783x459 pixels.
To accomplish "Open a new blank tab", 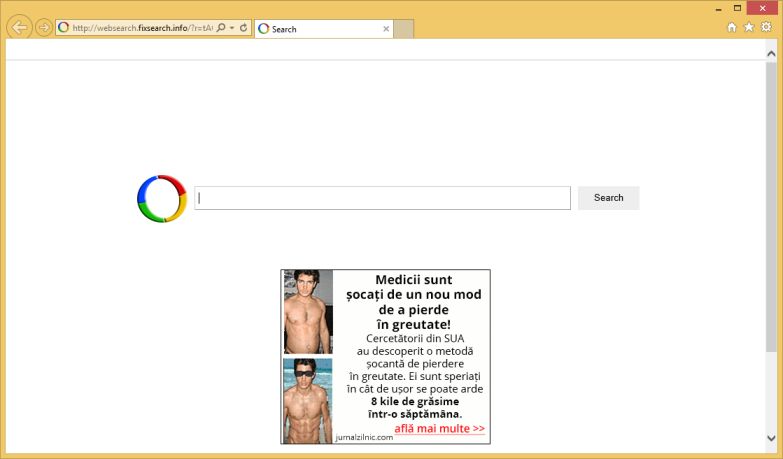I will pyautogui.click(x=403, y=29).
